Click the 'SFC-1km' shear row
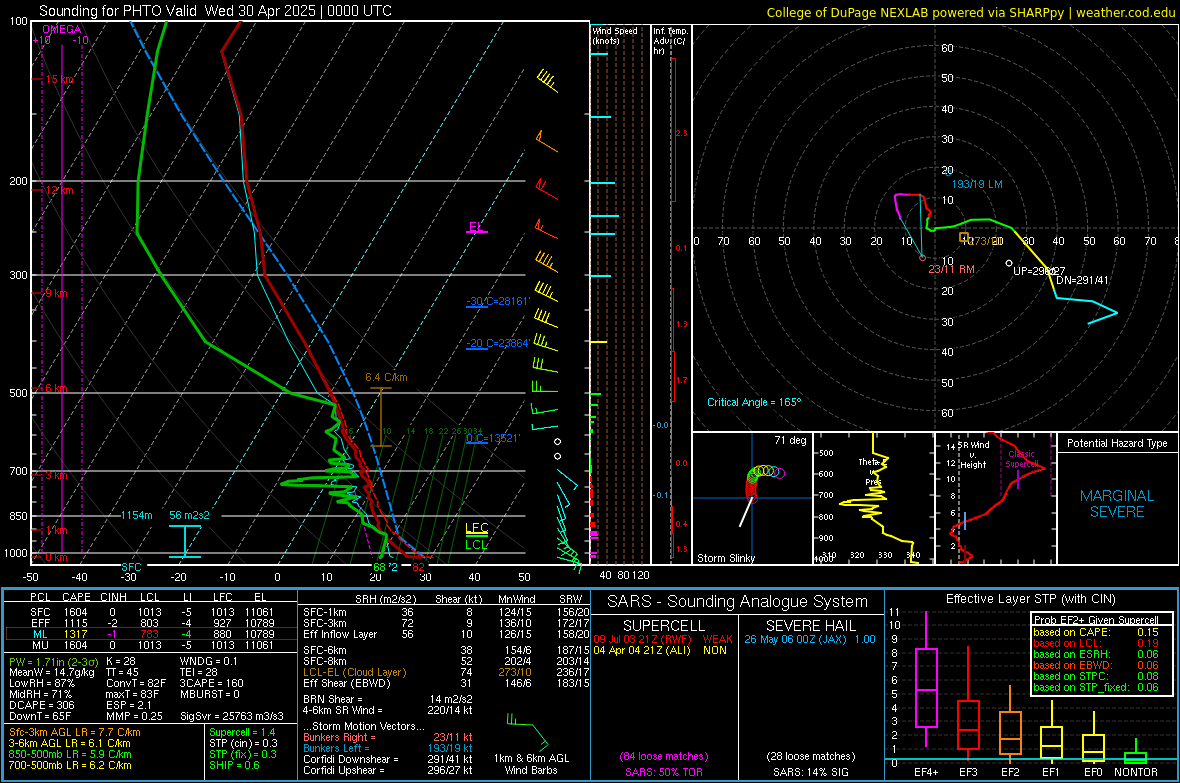Viewport: 1180px width, 783px height. (x=446, y=612)
